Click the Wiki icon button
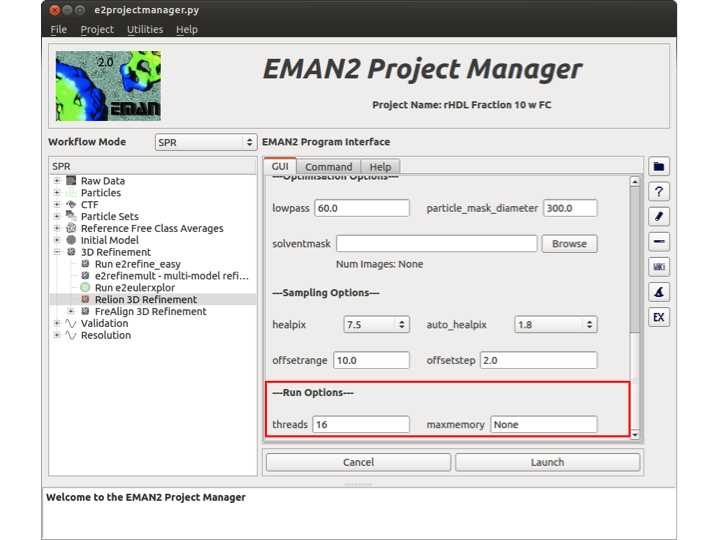The height and width of the screenshot is (540, 720). pyautogui.click(x=659, y=267)
